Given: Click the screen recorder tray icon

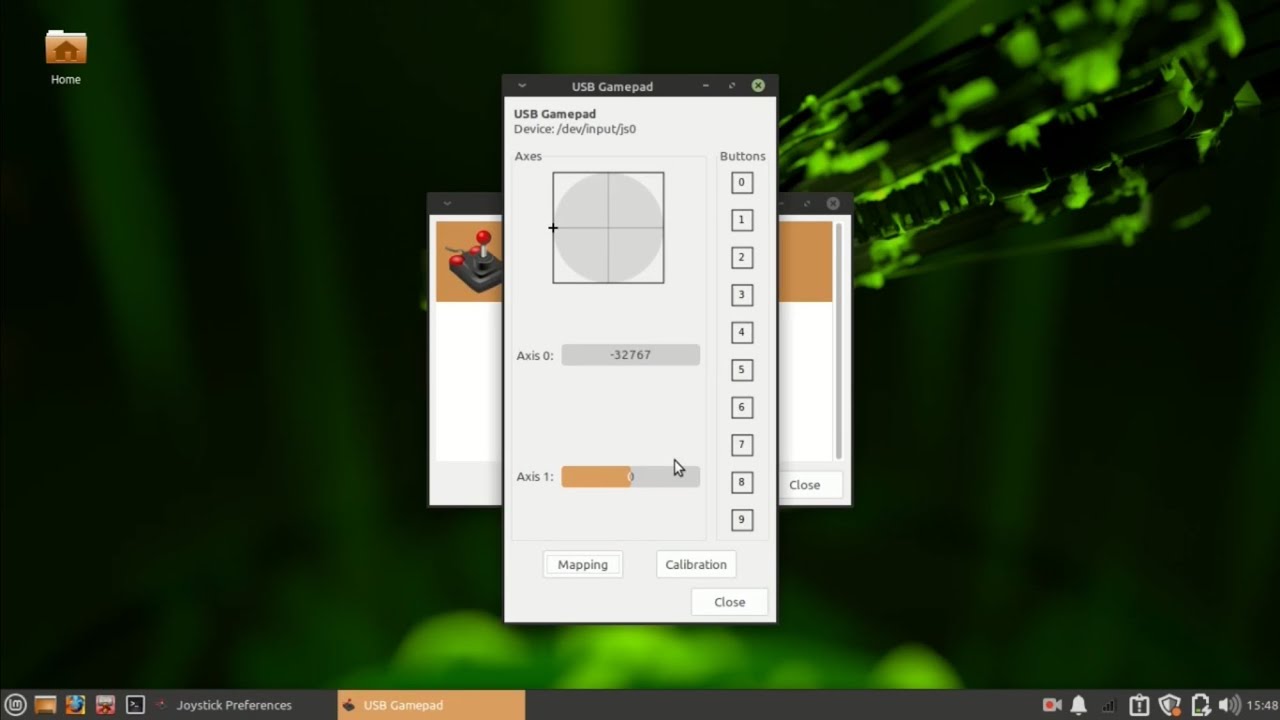Looking at the screenshot, I should pyautogui.click(x=1052, y=705).
